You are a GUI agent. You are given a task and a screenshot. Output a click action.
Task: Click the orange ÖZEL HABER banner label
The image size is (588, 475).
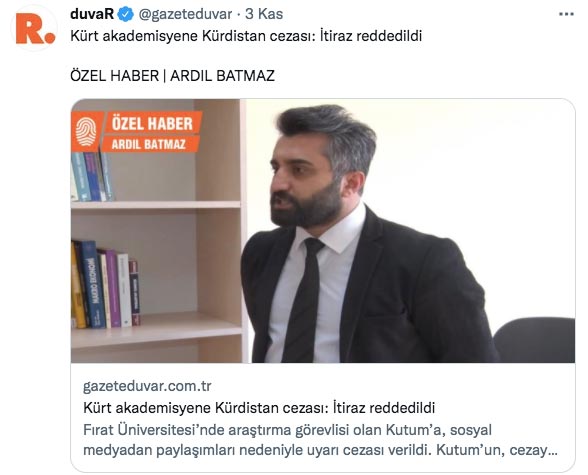(152, 123)
